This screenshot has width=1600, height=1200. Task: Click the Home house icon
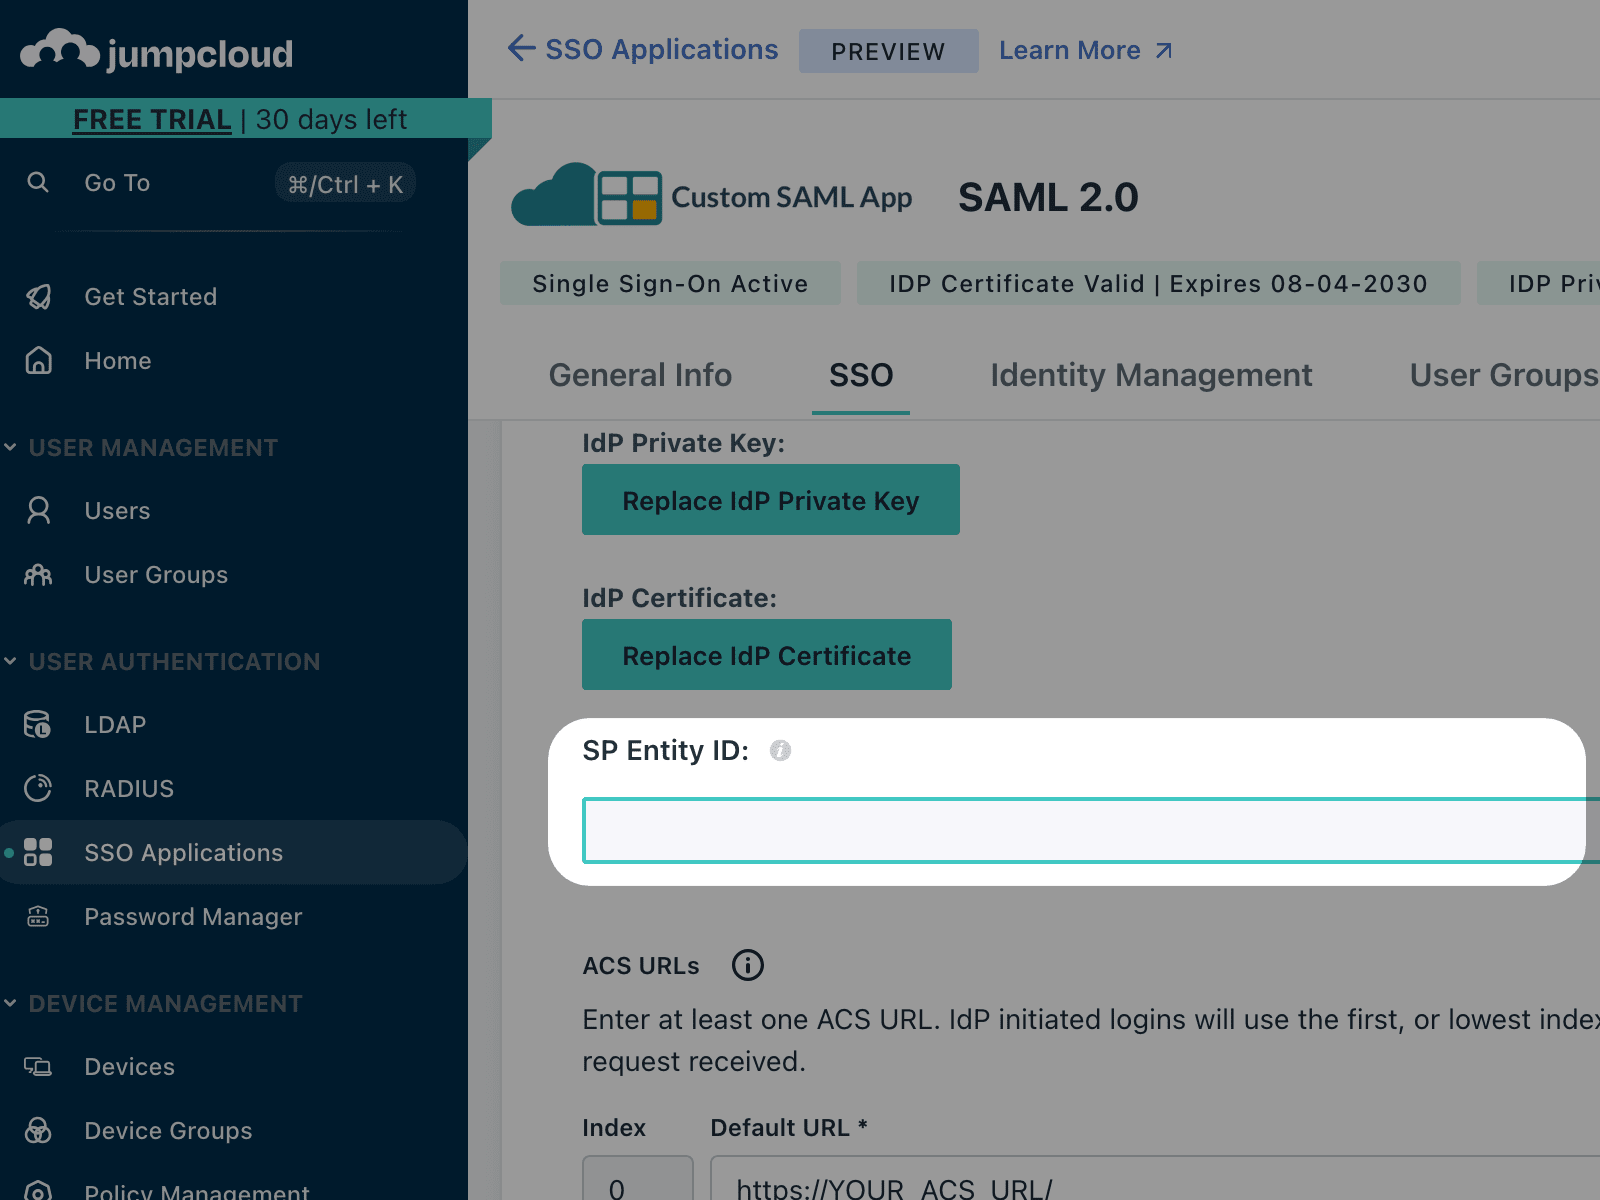pos(38,361)
